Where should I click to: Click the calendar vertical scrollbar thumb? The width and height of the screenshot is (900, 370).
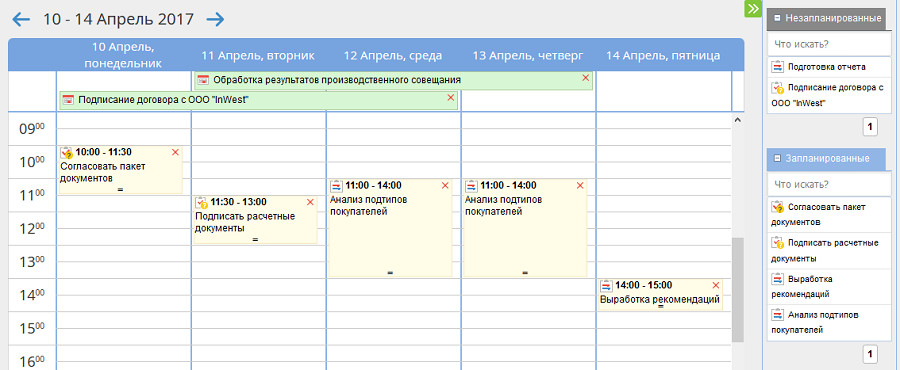pyautogui.click(x=738, y=290)
